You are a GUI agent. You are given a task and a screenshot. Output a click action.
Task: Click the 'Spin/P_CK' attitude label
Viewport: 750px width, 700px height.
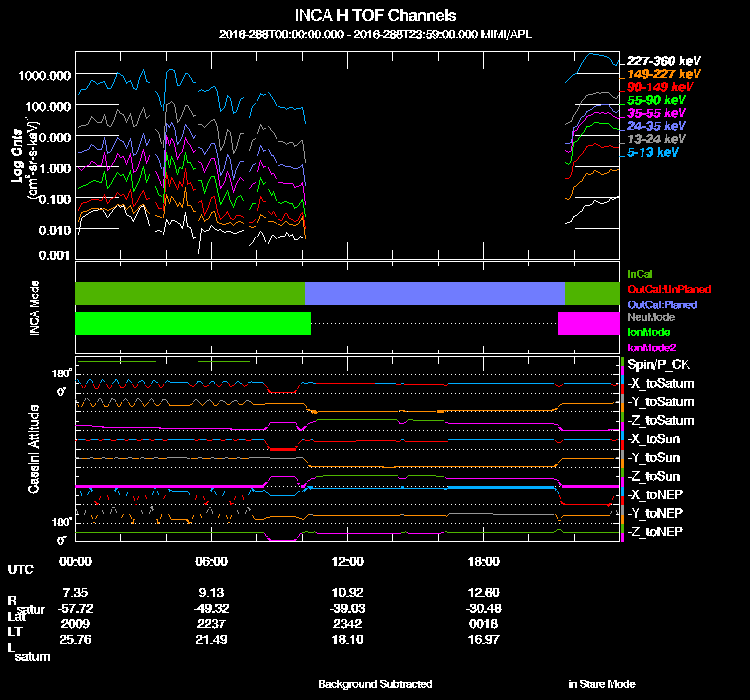click(x=658, y=365)
